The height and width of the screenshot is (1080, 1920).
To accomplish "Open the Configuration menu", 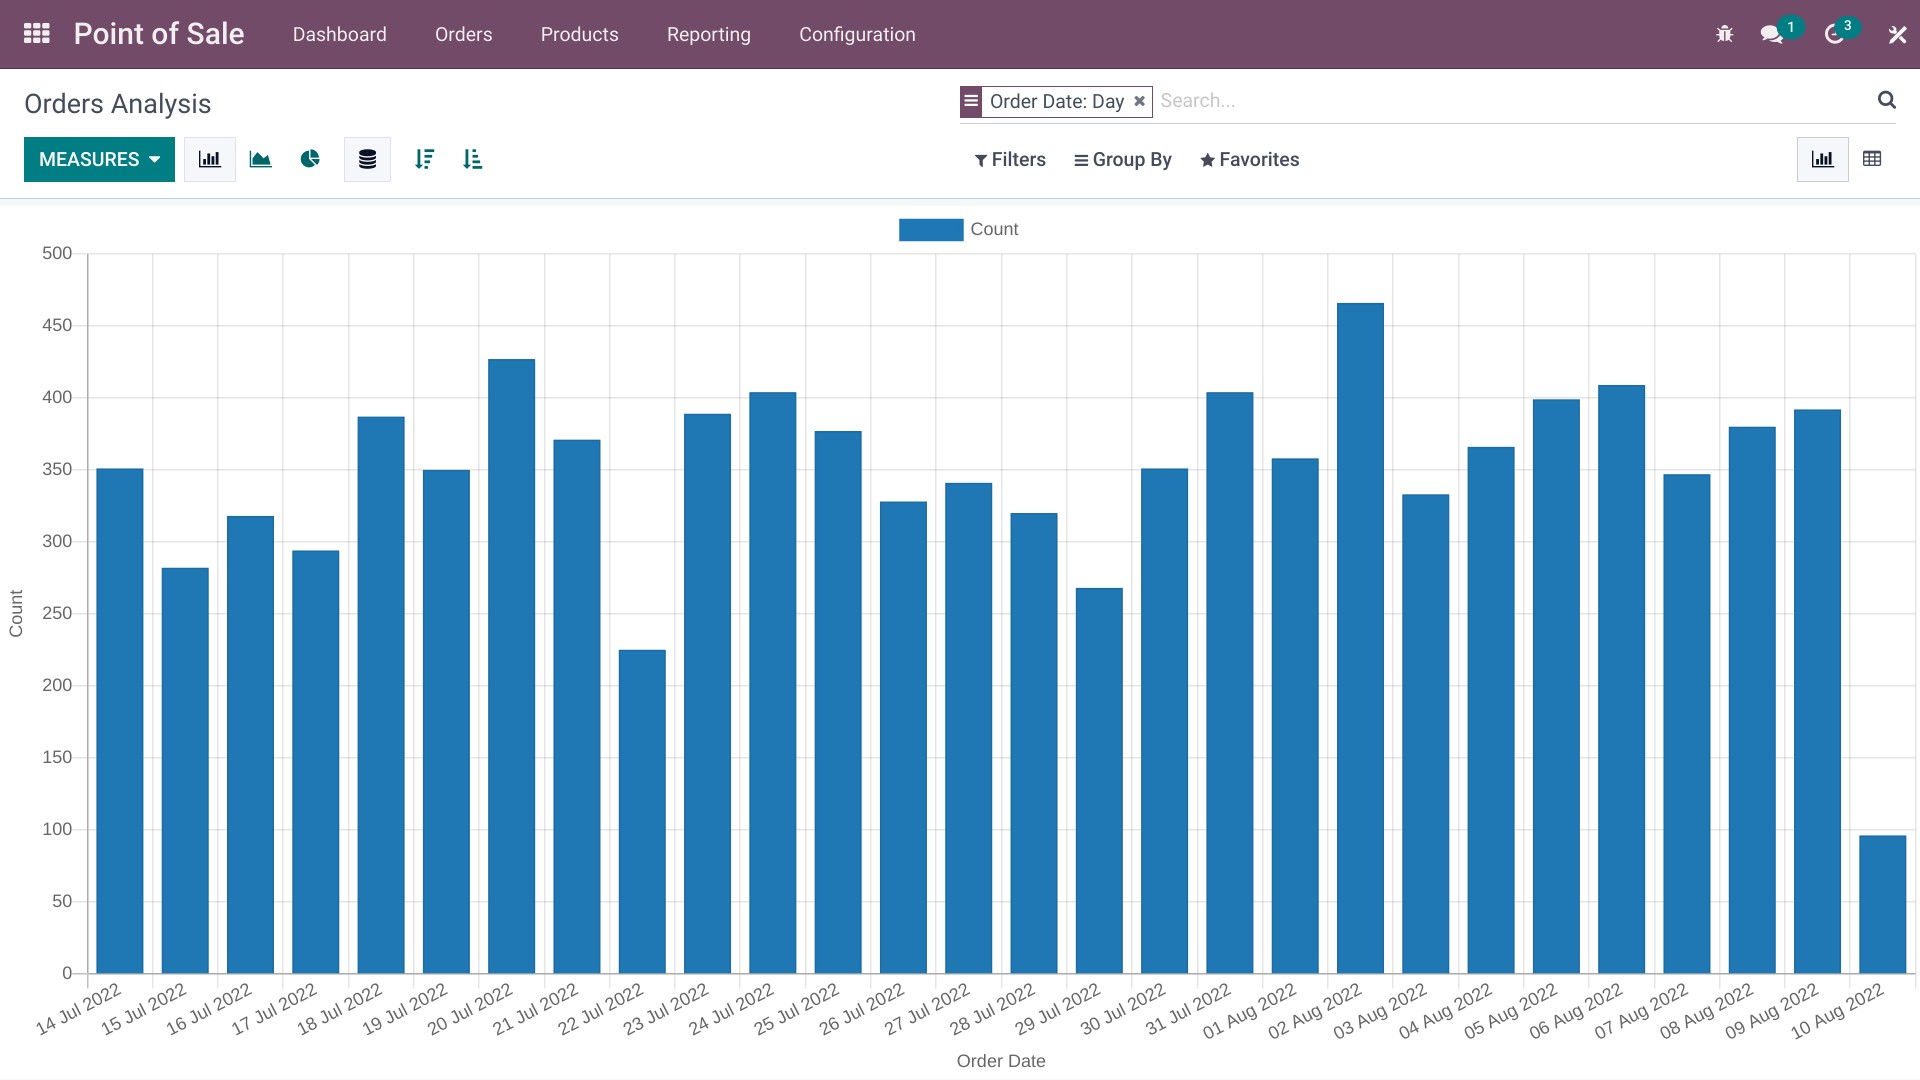I will tap(857, 34).
